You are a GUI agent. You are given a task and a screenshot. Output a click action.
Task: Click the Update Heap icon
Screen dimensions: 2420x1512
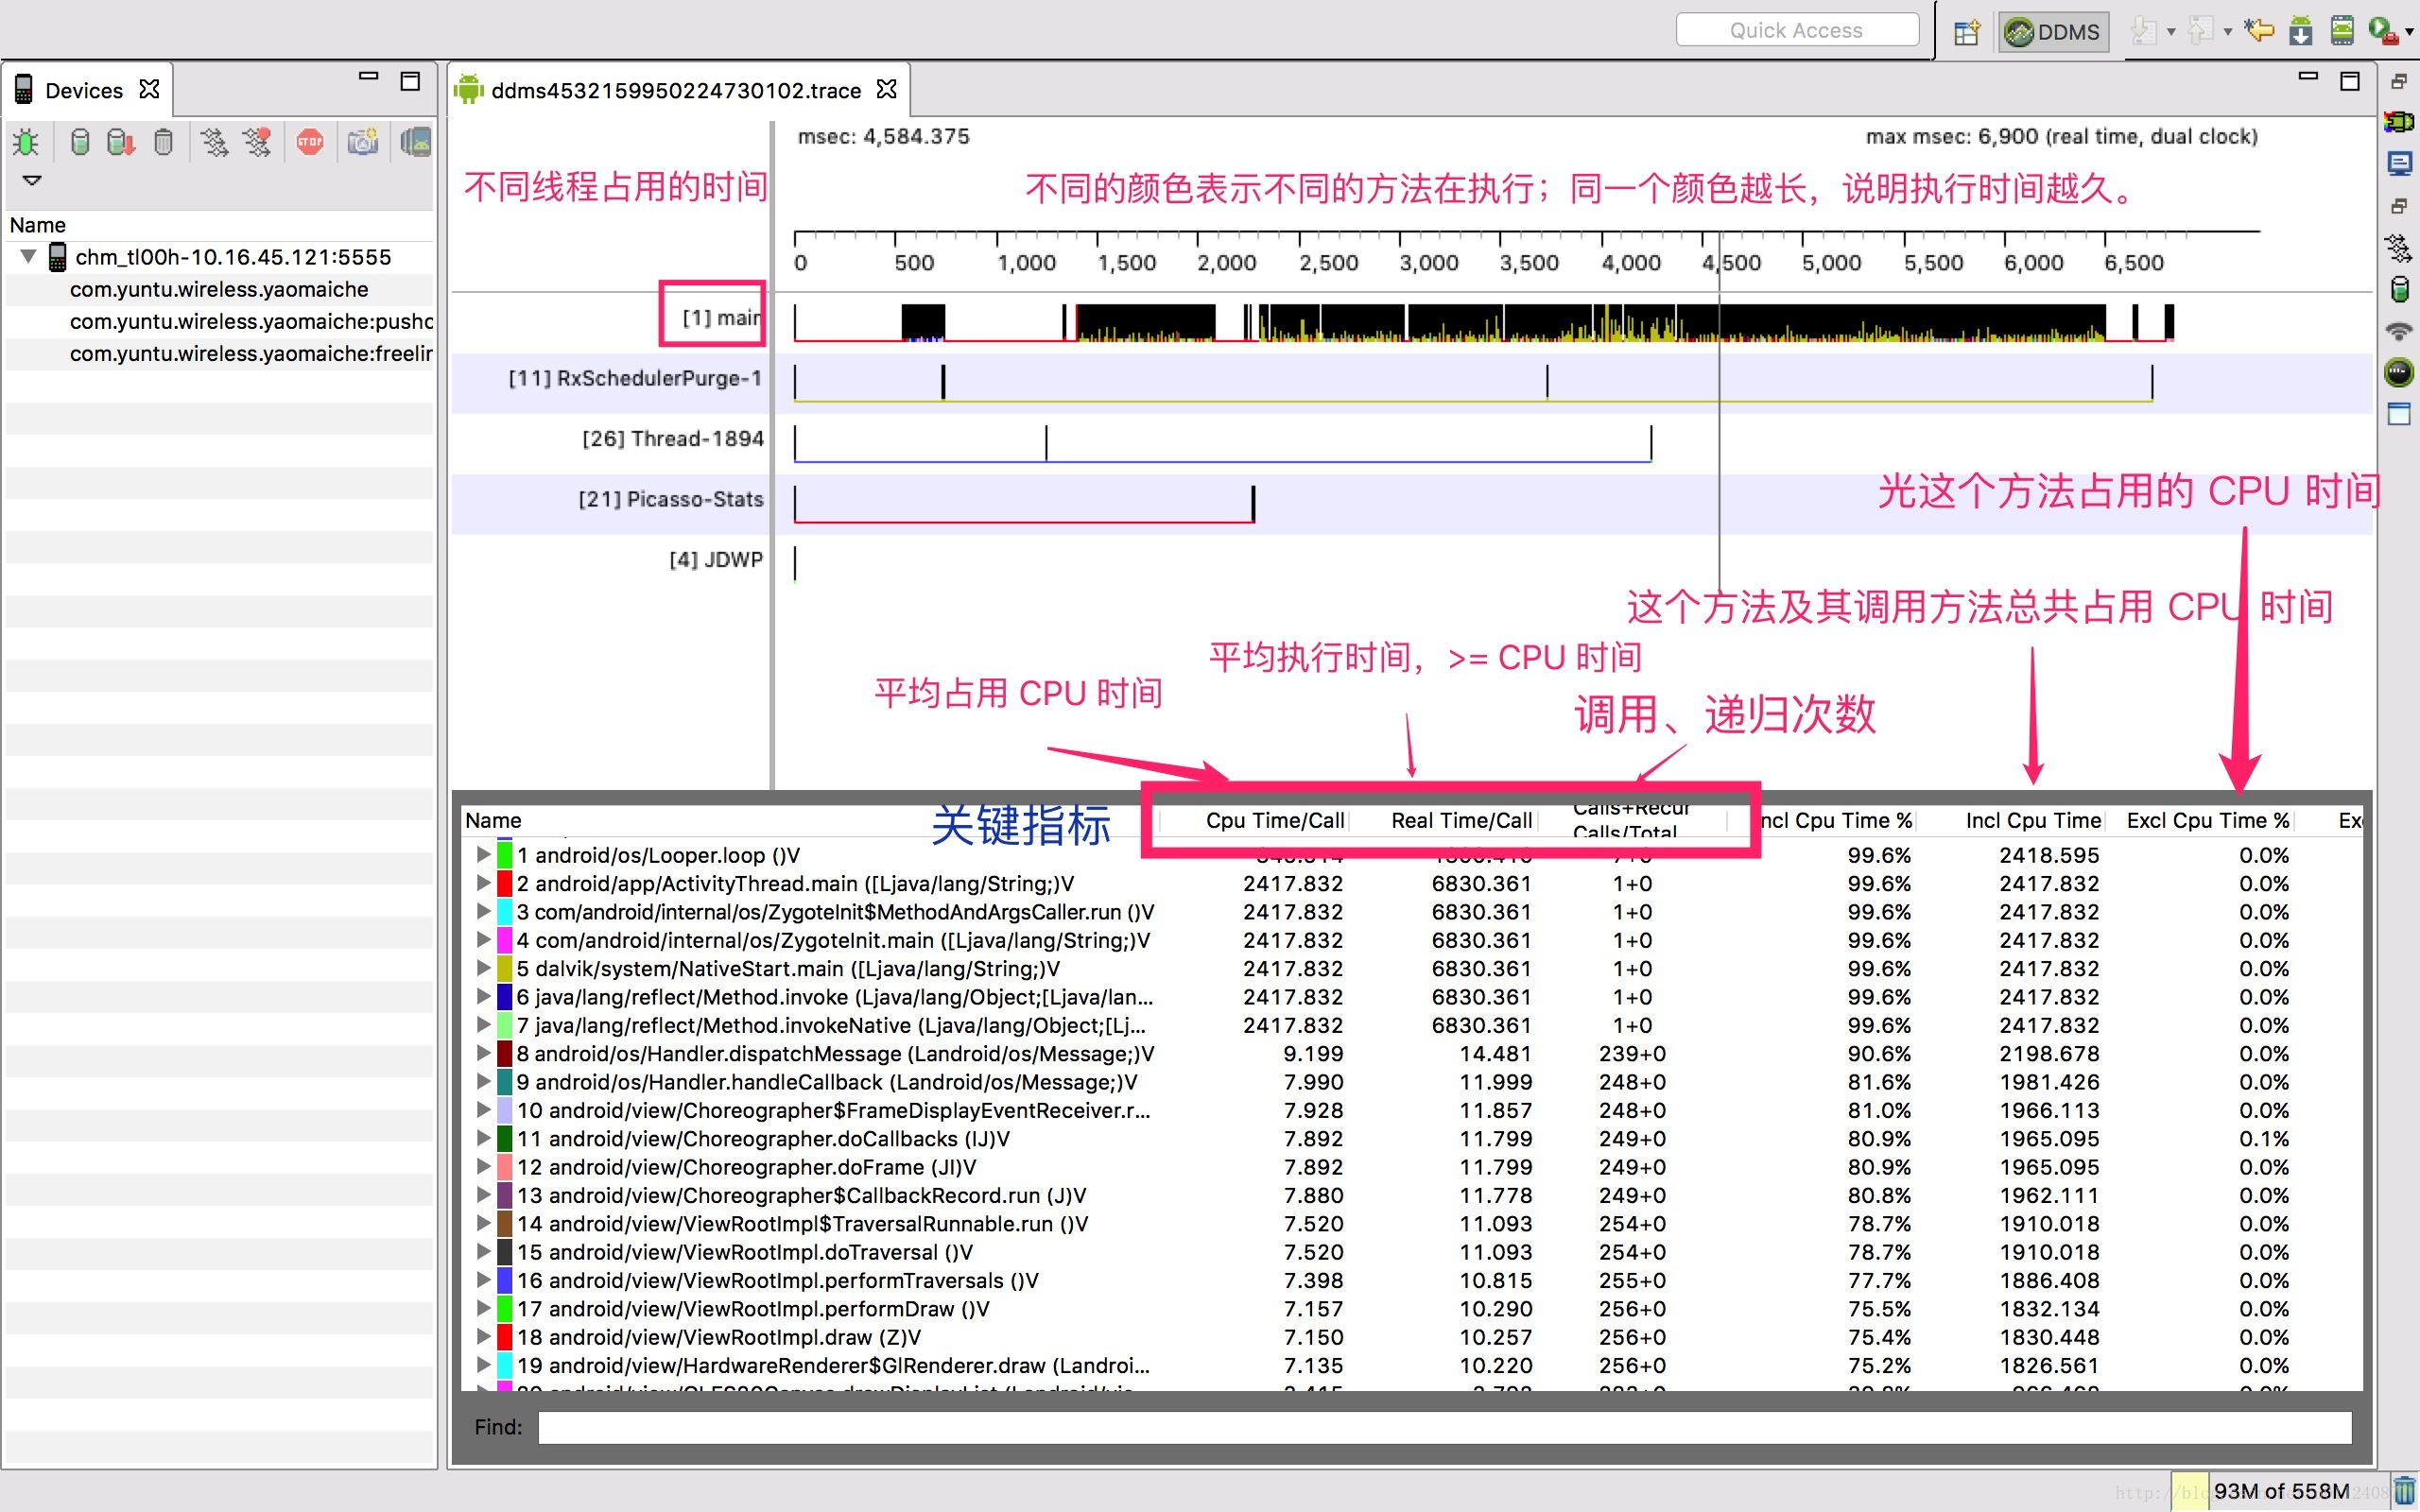tap(80, 143)
